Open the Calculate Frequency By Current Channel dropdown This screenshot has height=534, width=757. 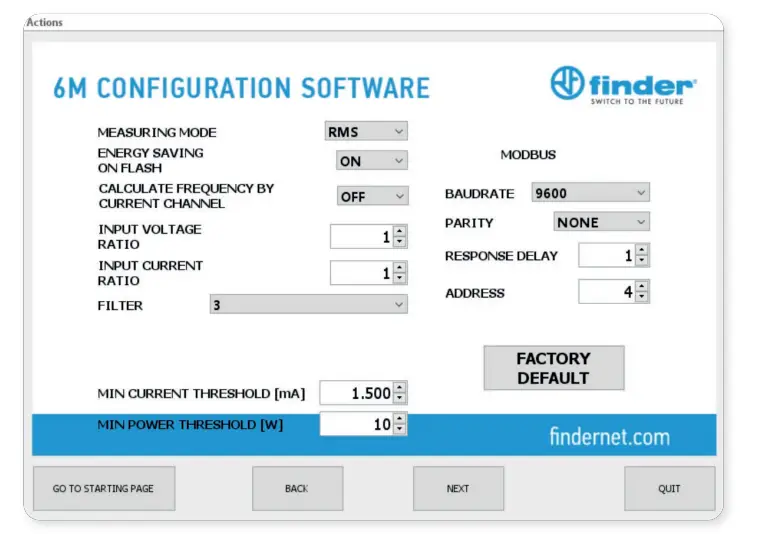tap(373, 196)
